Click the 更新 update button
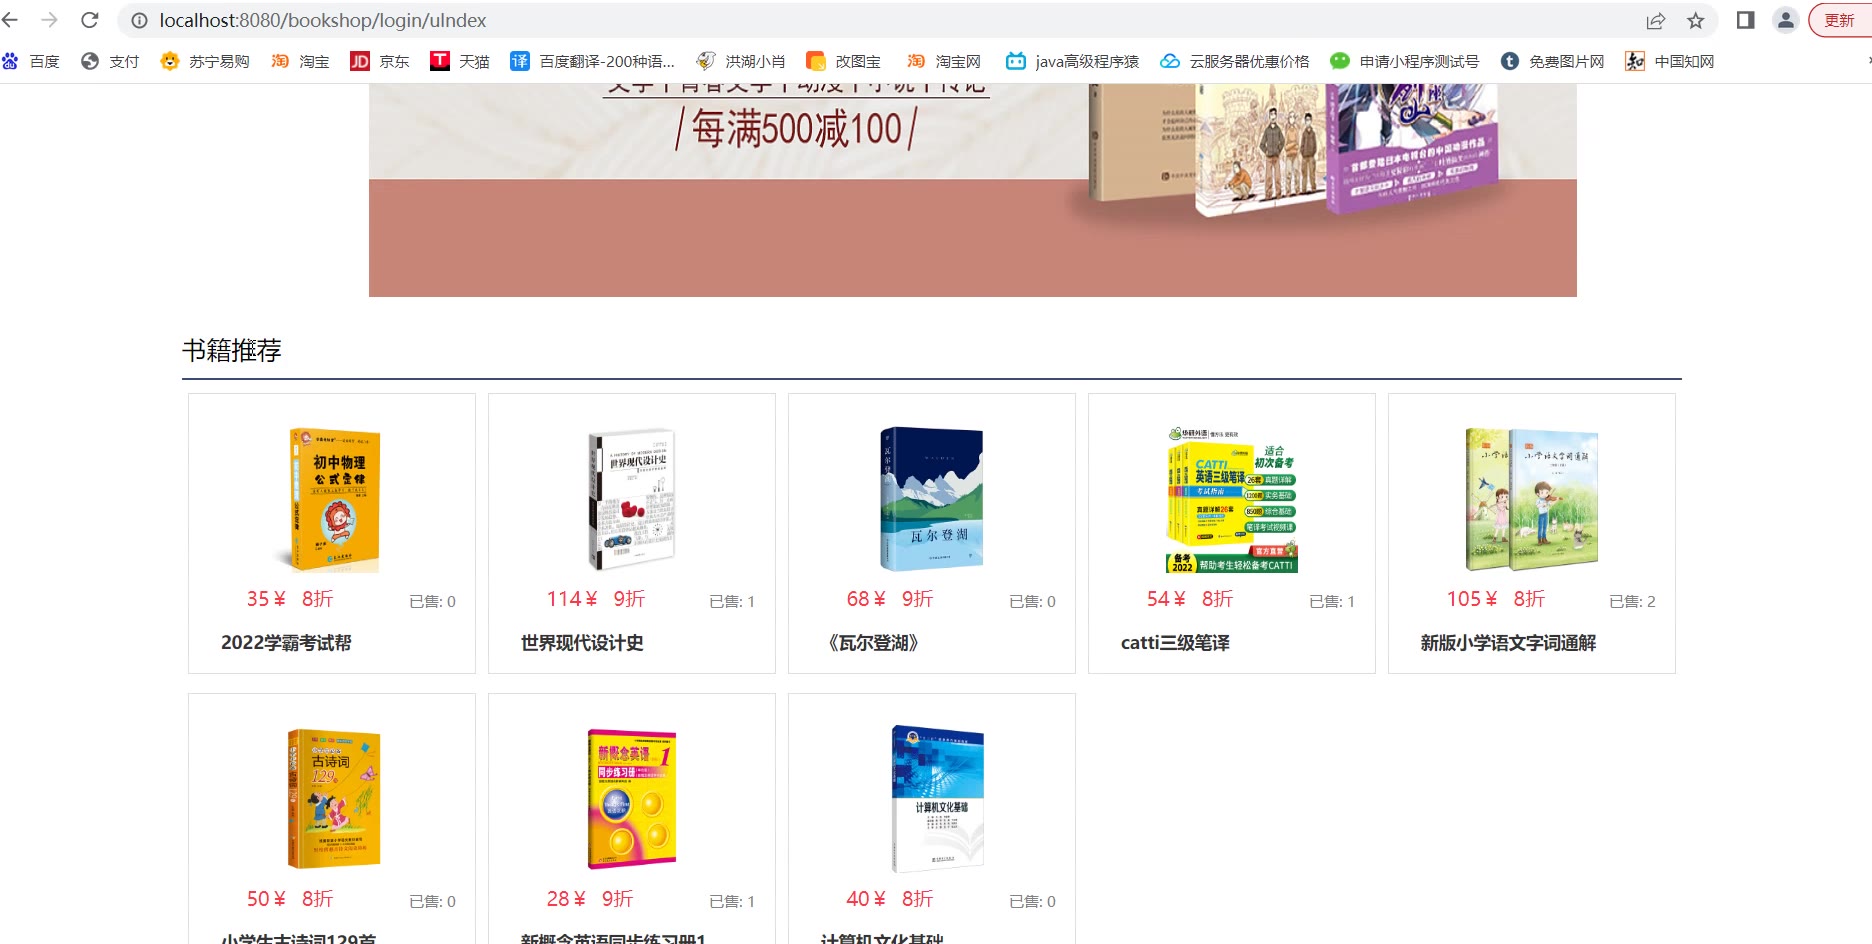 pyautogui.click(x=1840, y=20)
